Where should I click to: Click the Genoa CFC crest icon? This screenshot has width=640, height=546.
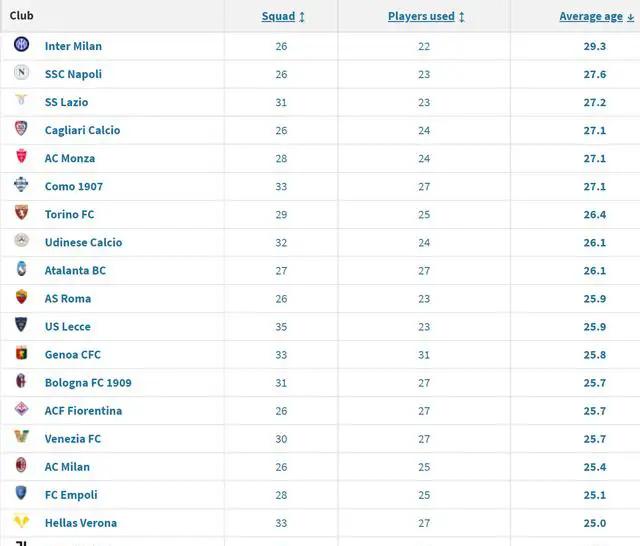21,353
